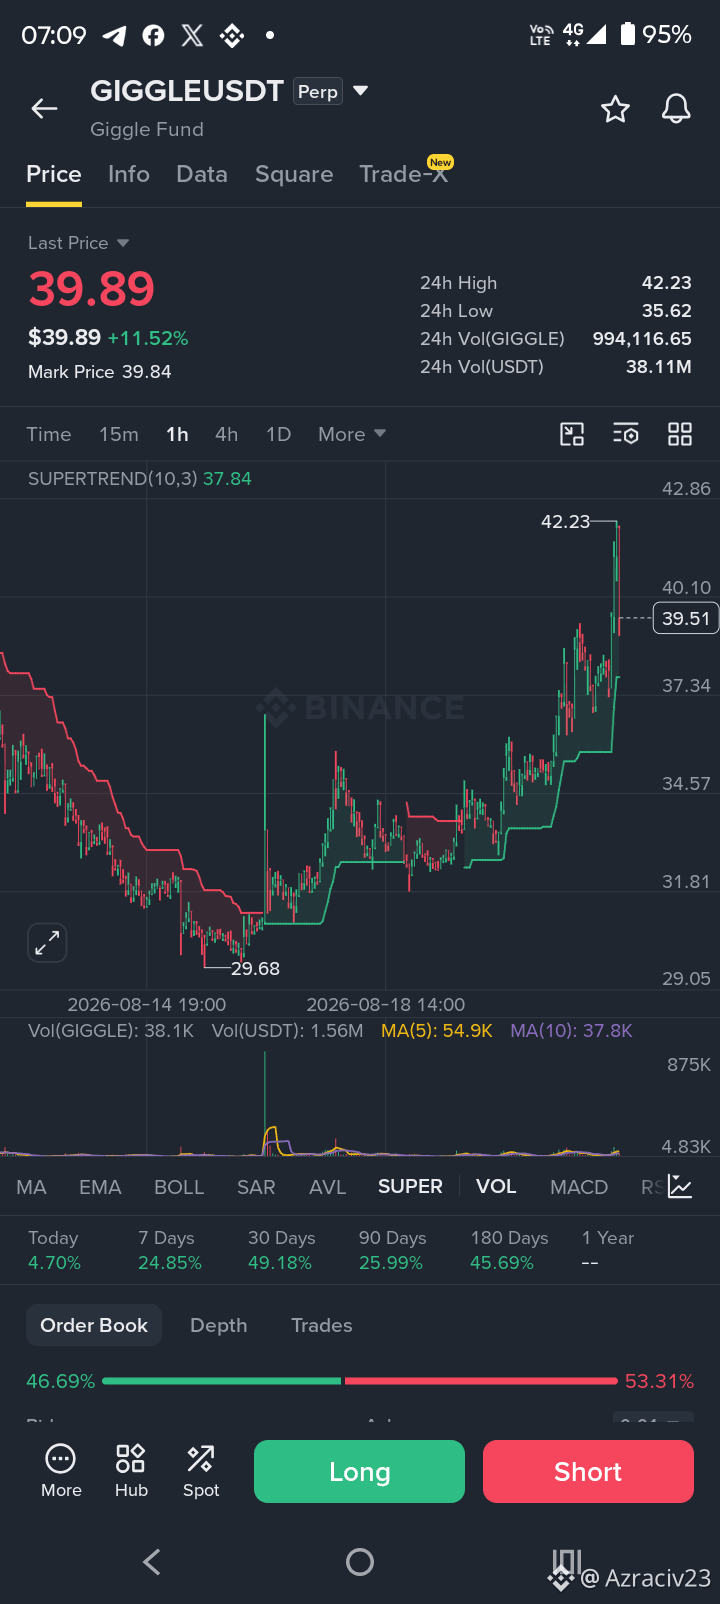The image size is (720, 1604).
Task: Tap the 24h High value 42.23
Action: [667, 283]
